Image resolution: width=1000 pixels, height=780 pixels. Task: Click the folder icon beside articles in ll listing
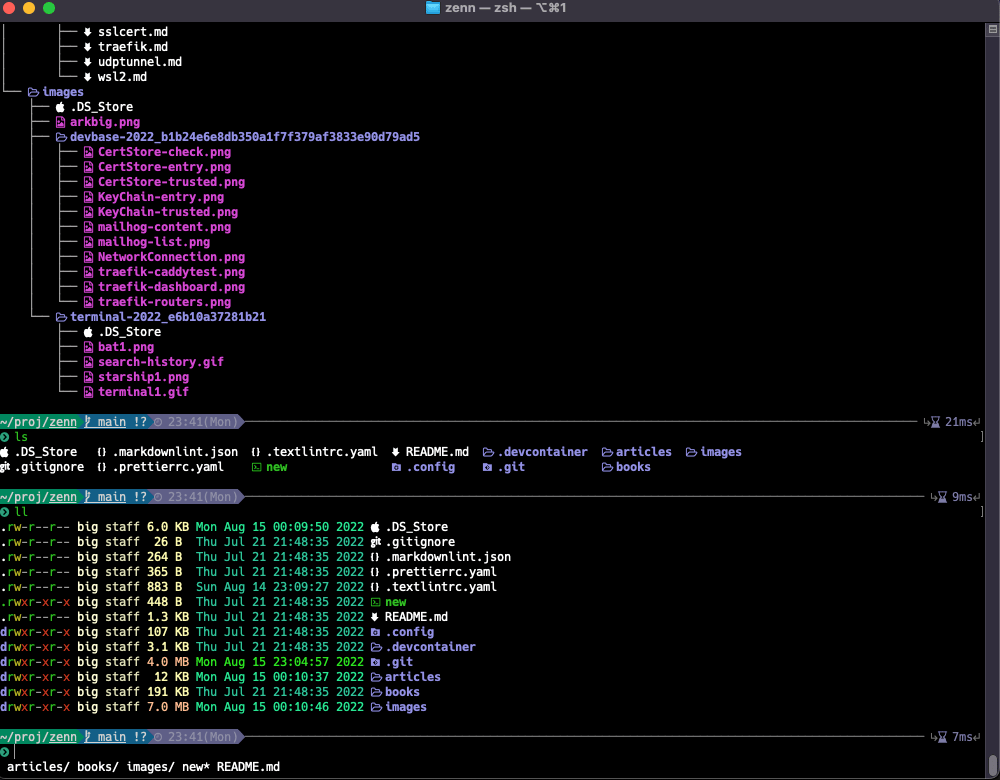(x=376, y=677)
